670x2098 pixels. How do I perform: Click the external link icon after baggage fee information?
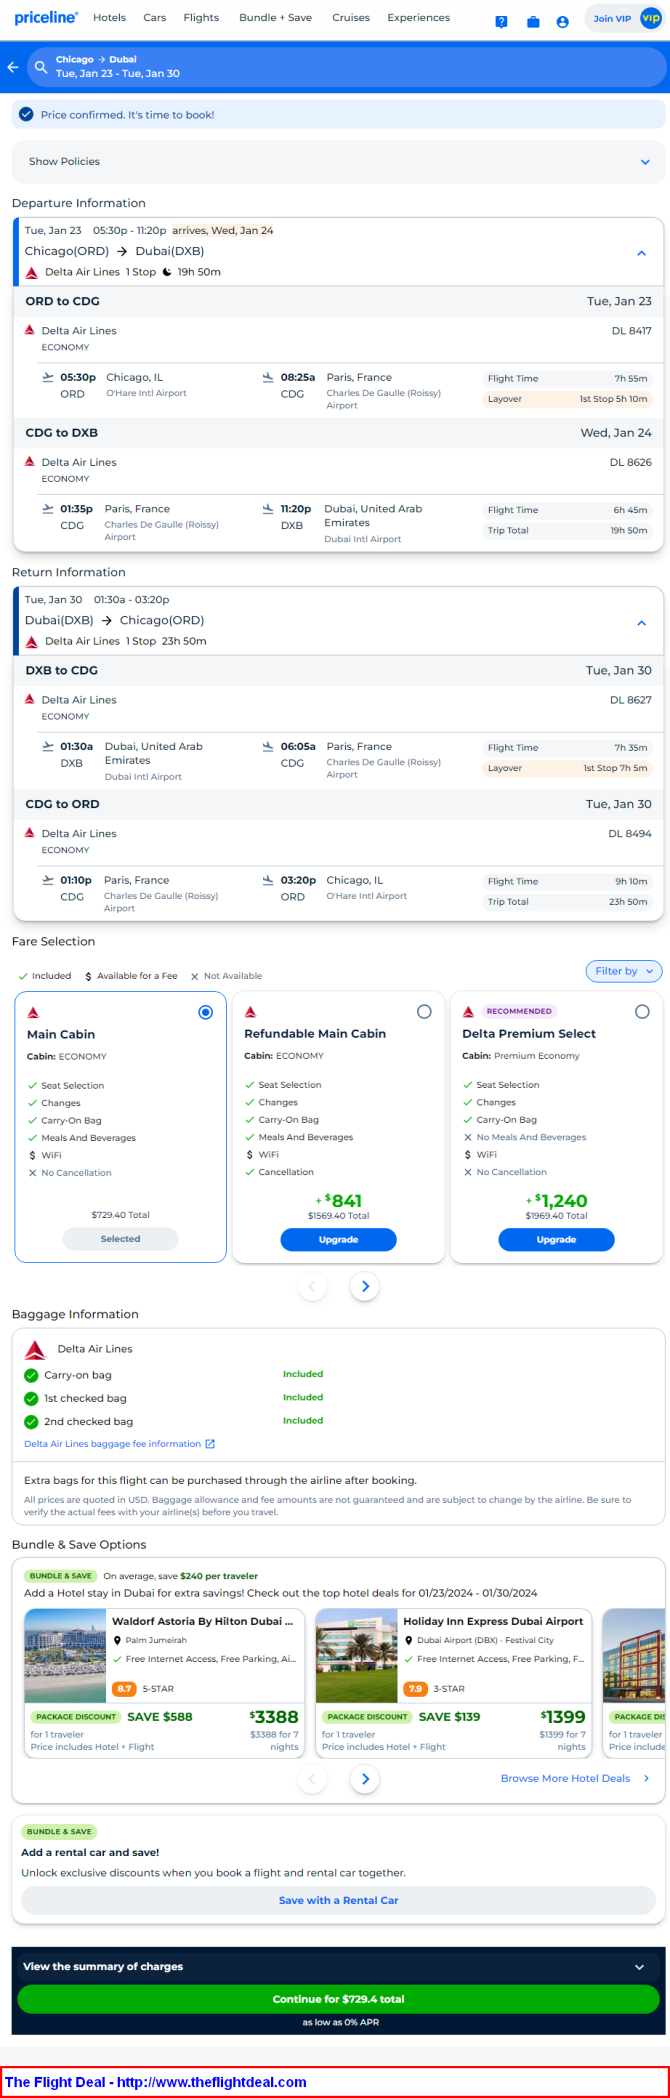pyautogui.click(x=210, y=1444)
